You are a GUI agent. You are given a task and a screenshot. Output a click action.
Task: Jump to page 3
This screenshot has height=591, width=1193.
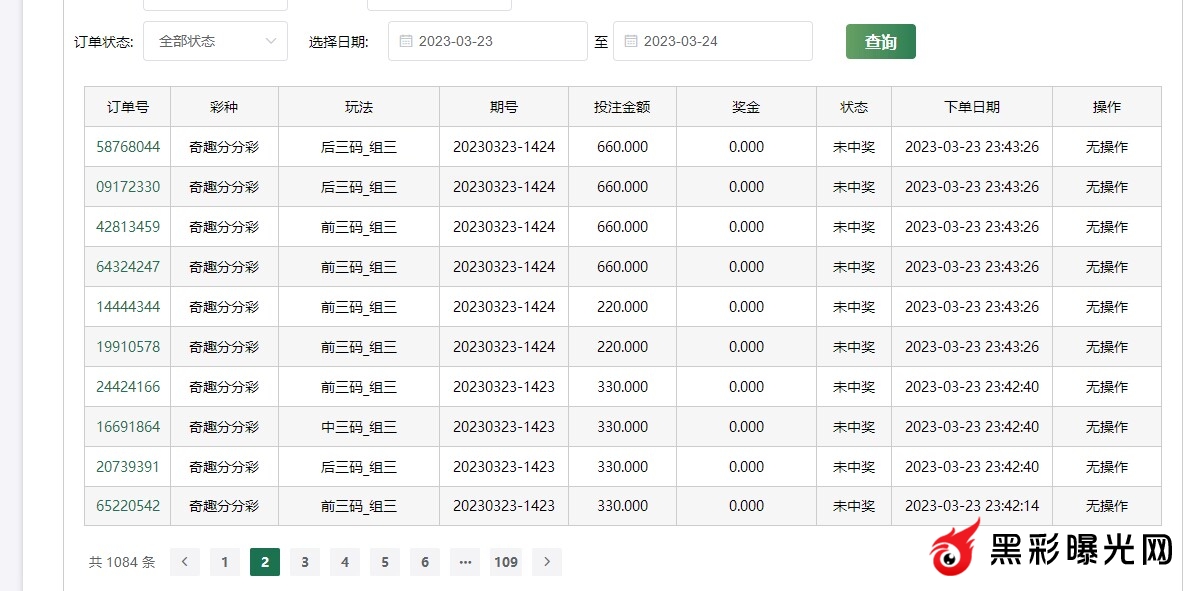(x=304, y=562)
